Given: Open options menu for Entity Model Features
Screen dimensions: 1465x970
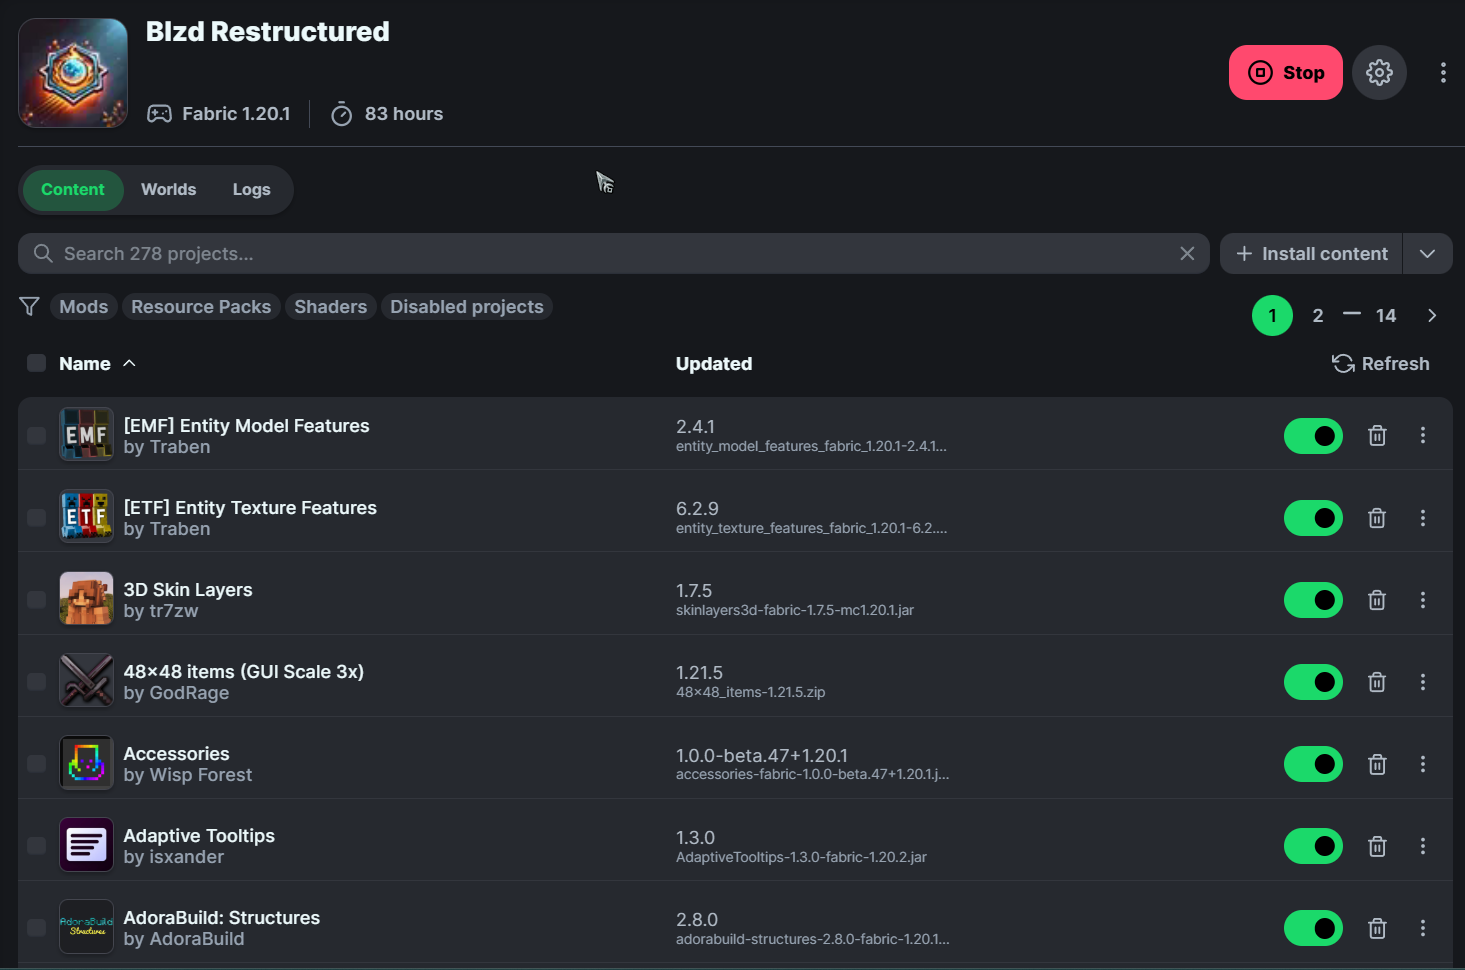Looking at the screenshot, I should pos(1422,436).
